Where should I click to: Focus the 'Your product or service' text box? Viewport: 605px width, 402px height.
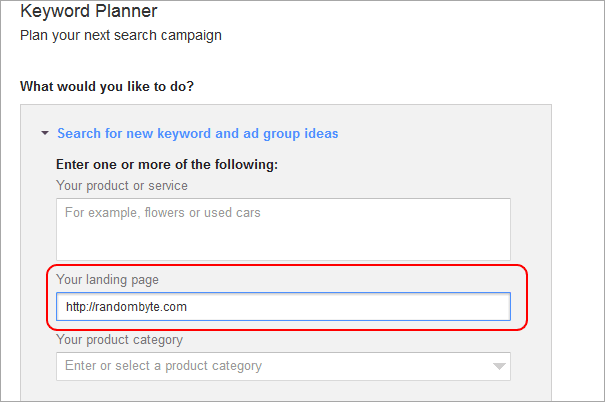(x=283, y=229)
